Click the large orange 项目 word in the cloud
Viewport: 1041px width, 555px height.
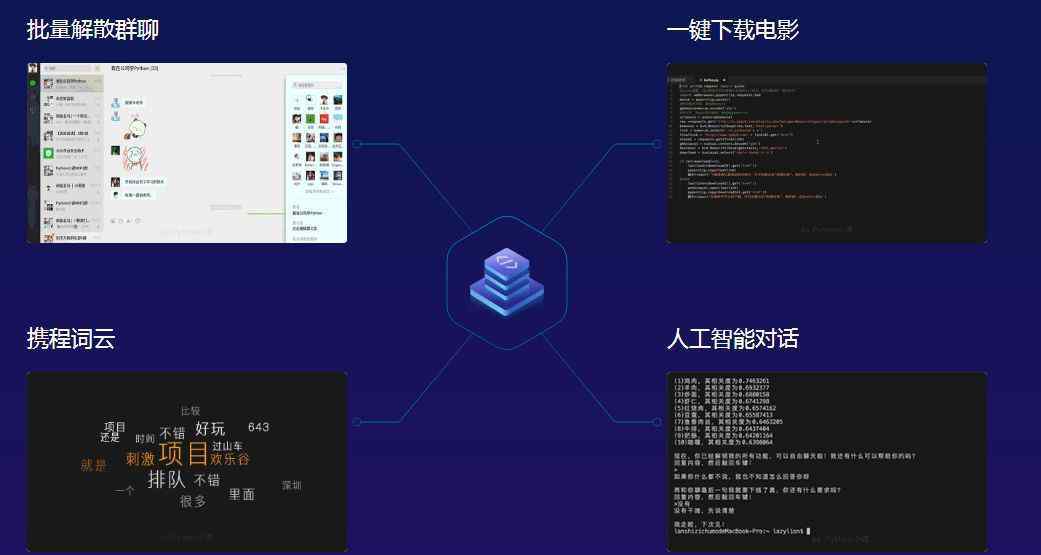[x=183, y=455]
